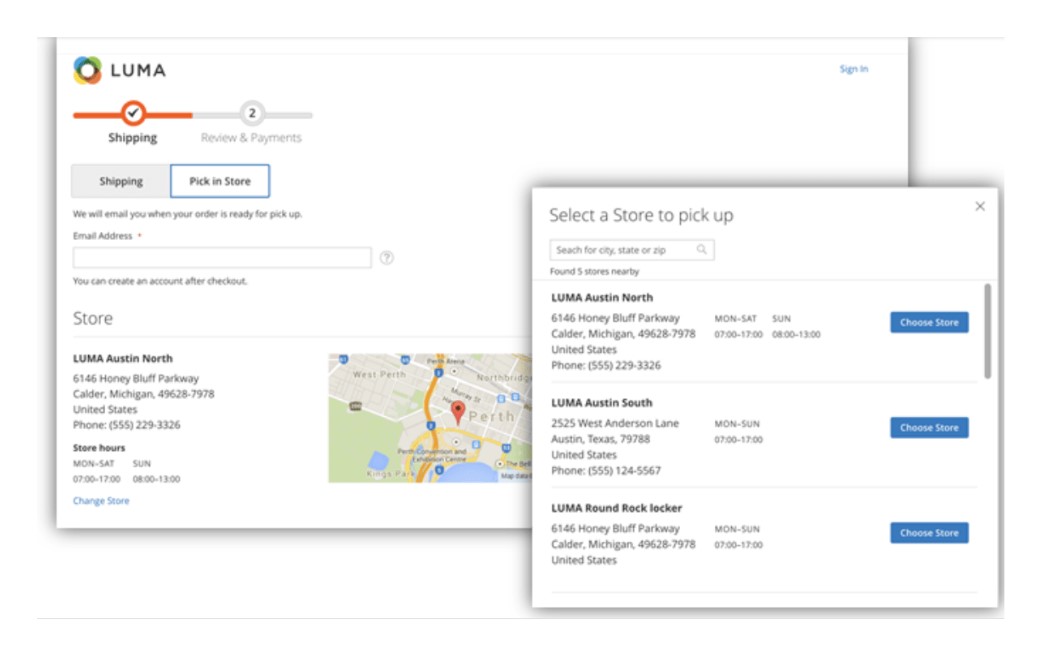The image size is (1045, 648).
Task: Click "Phone: (555) 229-3326" on checkout page
Action: pyautogui.click(x=127, y=425)
